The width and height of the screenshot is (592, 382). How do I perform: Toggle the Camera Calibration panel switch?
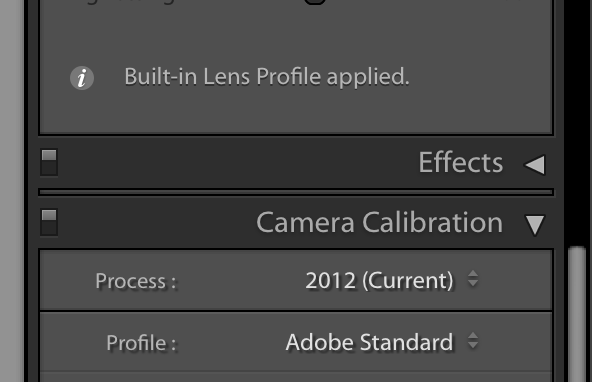coord(49,223)
